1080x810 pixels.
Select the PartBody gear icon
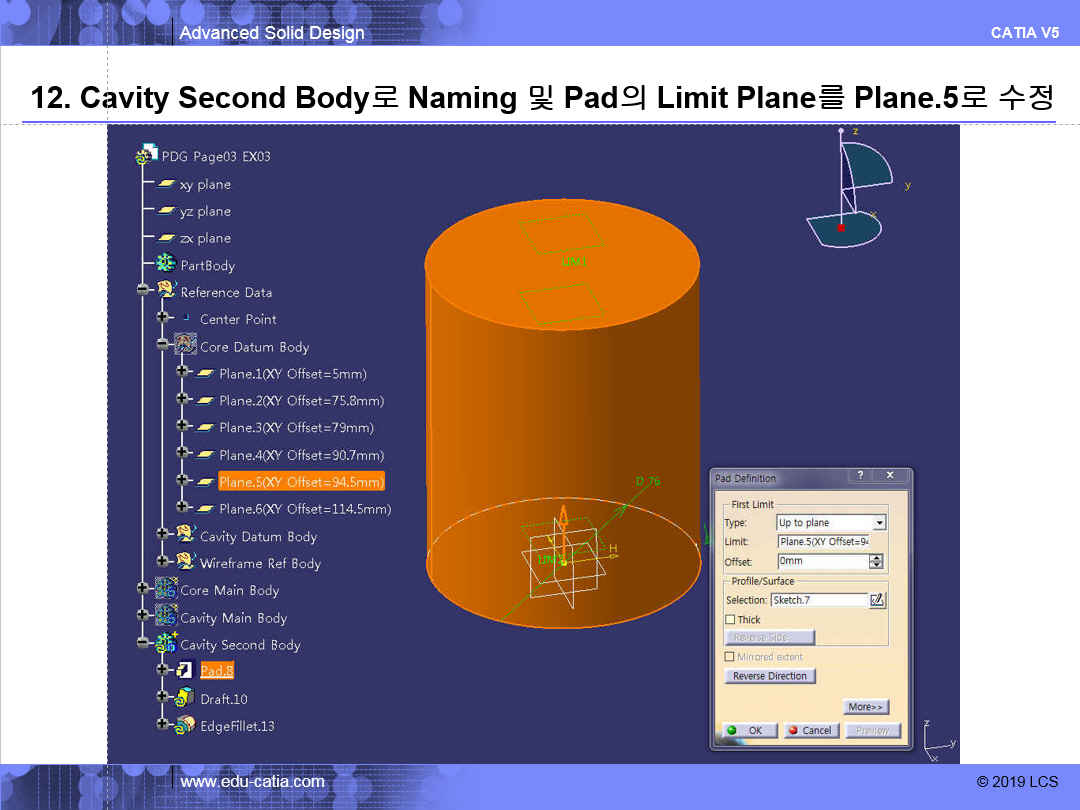pos(166,264)
